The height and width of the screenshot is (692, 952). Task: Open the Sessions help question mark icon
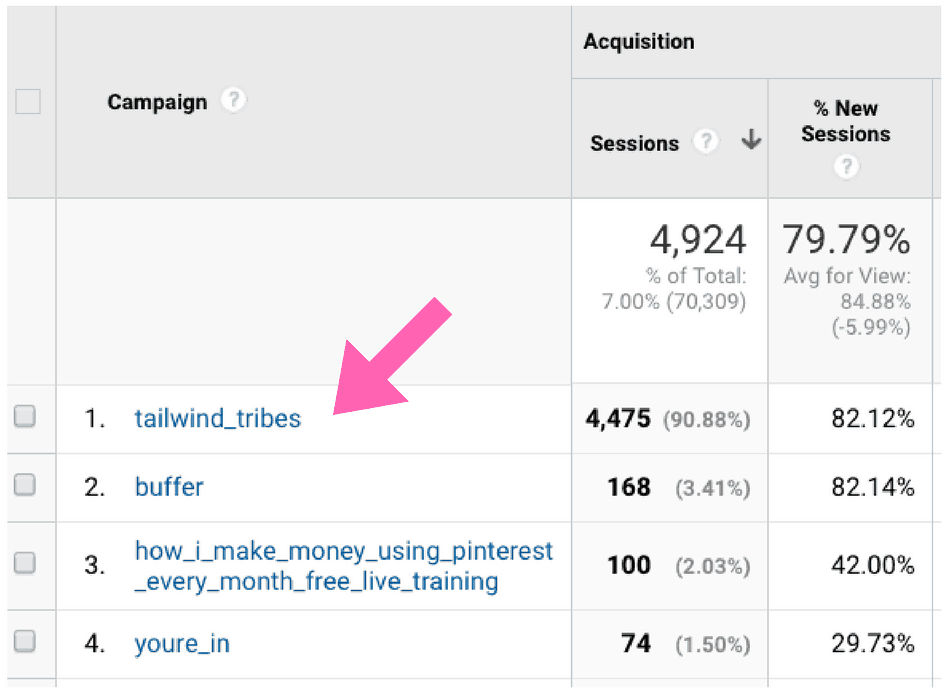tap(706, 141)
